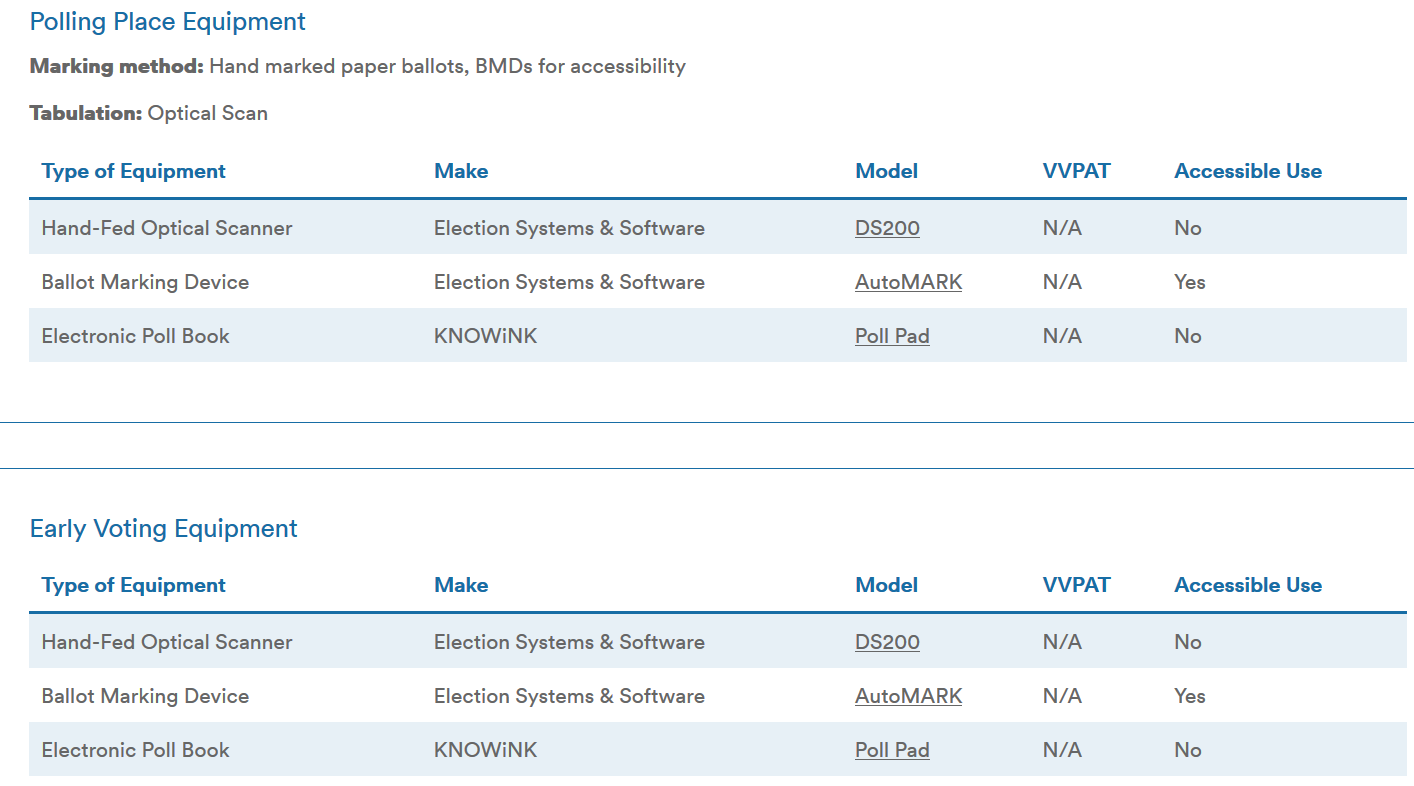Click Yes accessible use in Polling Place AutoMARK row
The width and height of the screenshot is (1414, 786).
[x=1190, y=282]
